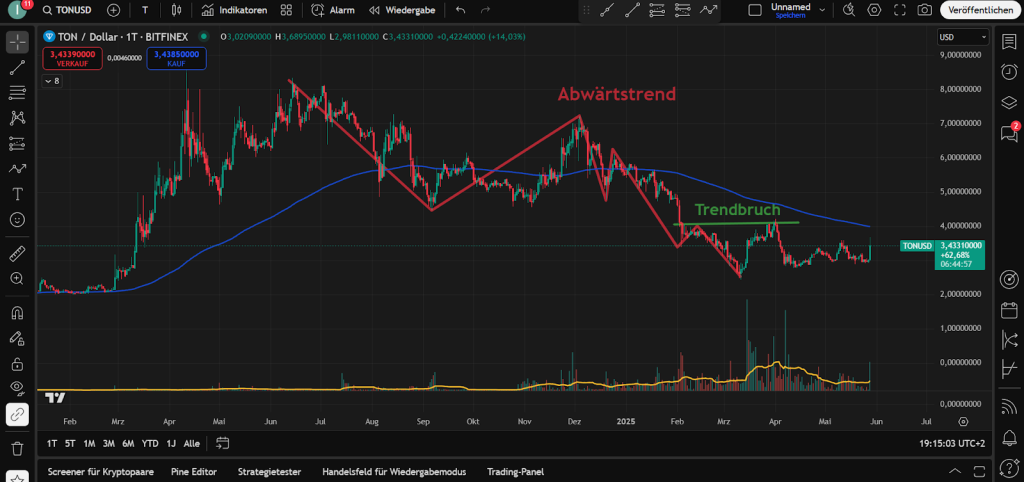Open the chart patterns tool
The image size is (1024, 482).
(18, 118)
